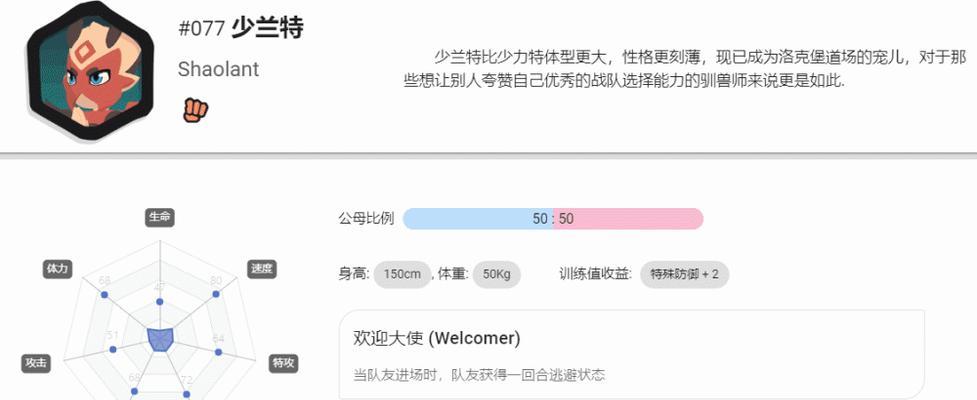Click the 50Kg weight pill
Image resolution: width=977 pixels, height=400 pixels.
coord(497,274)
